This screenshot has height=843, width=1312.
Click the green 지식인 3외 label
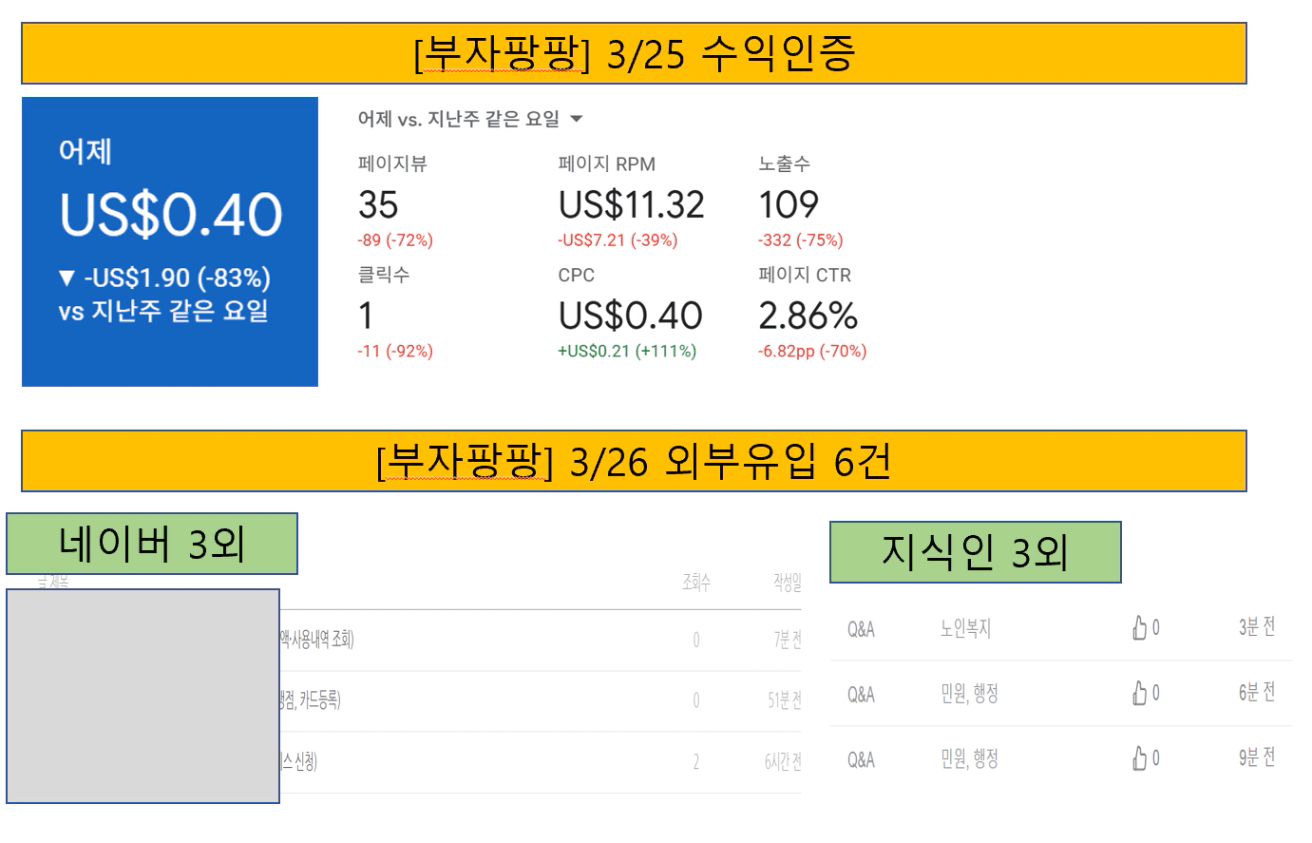[x=975, y=552]
